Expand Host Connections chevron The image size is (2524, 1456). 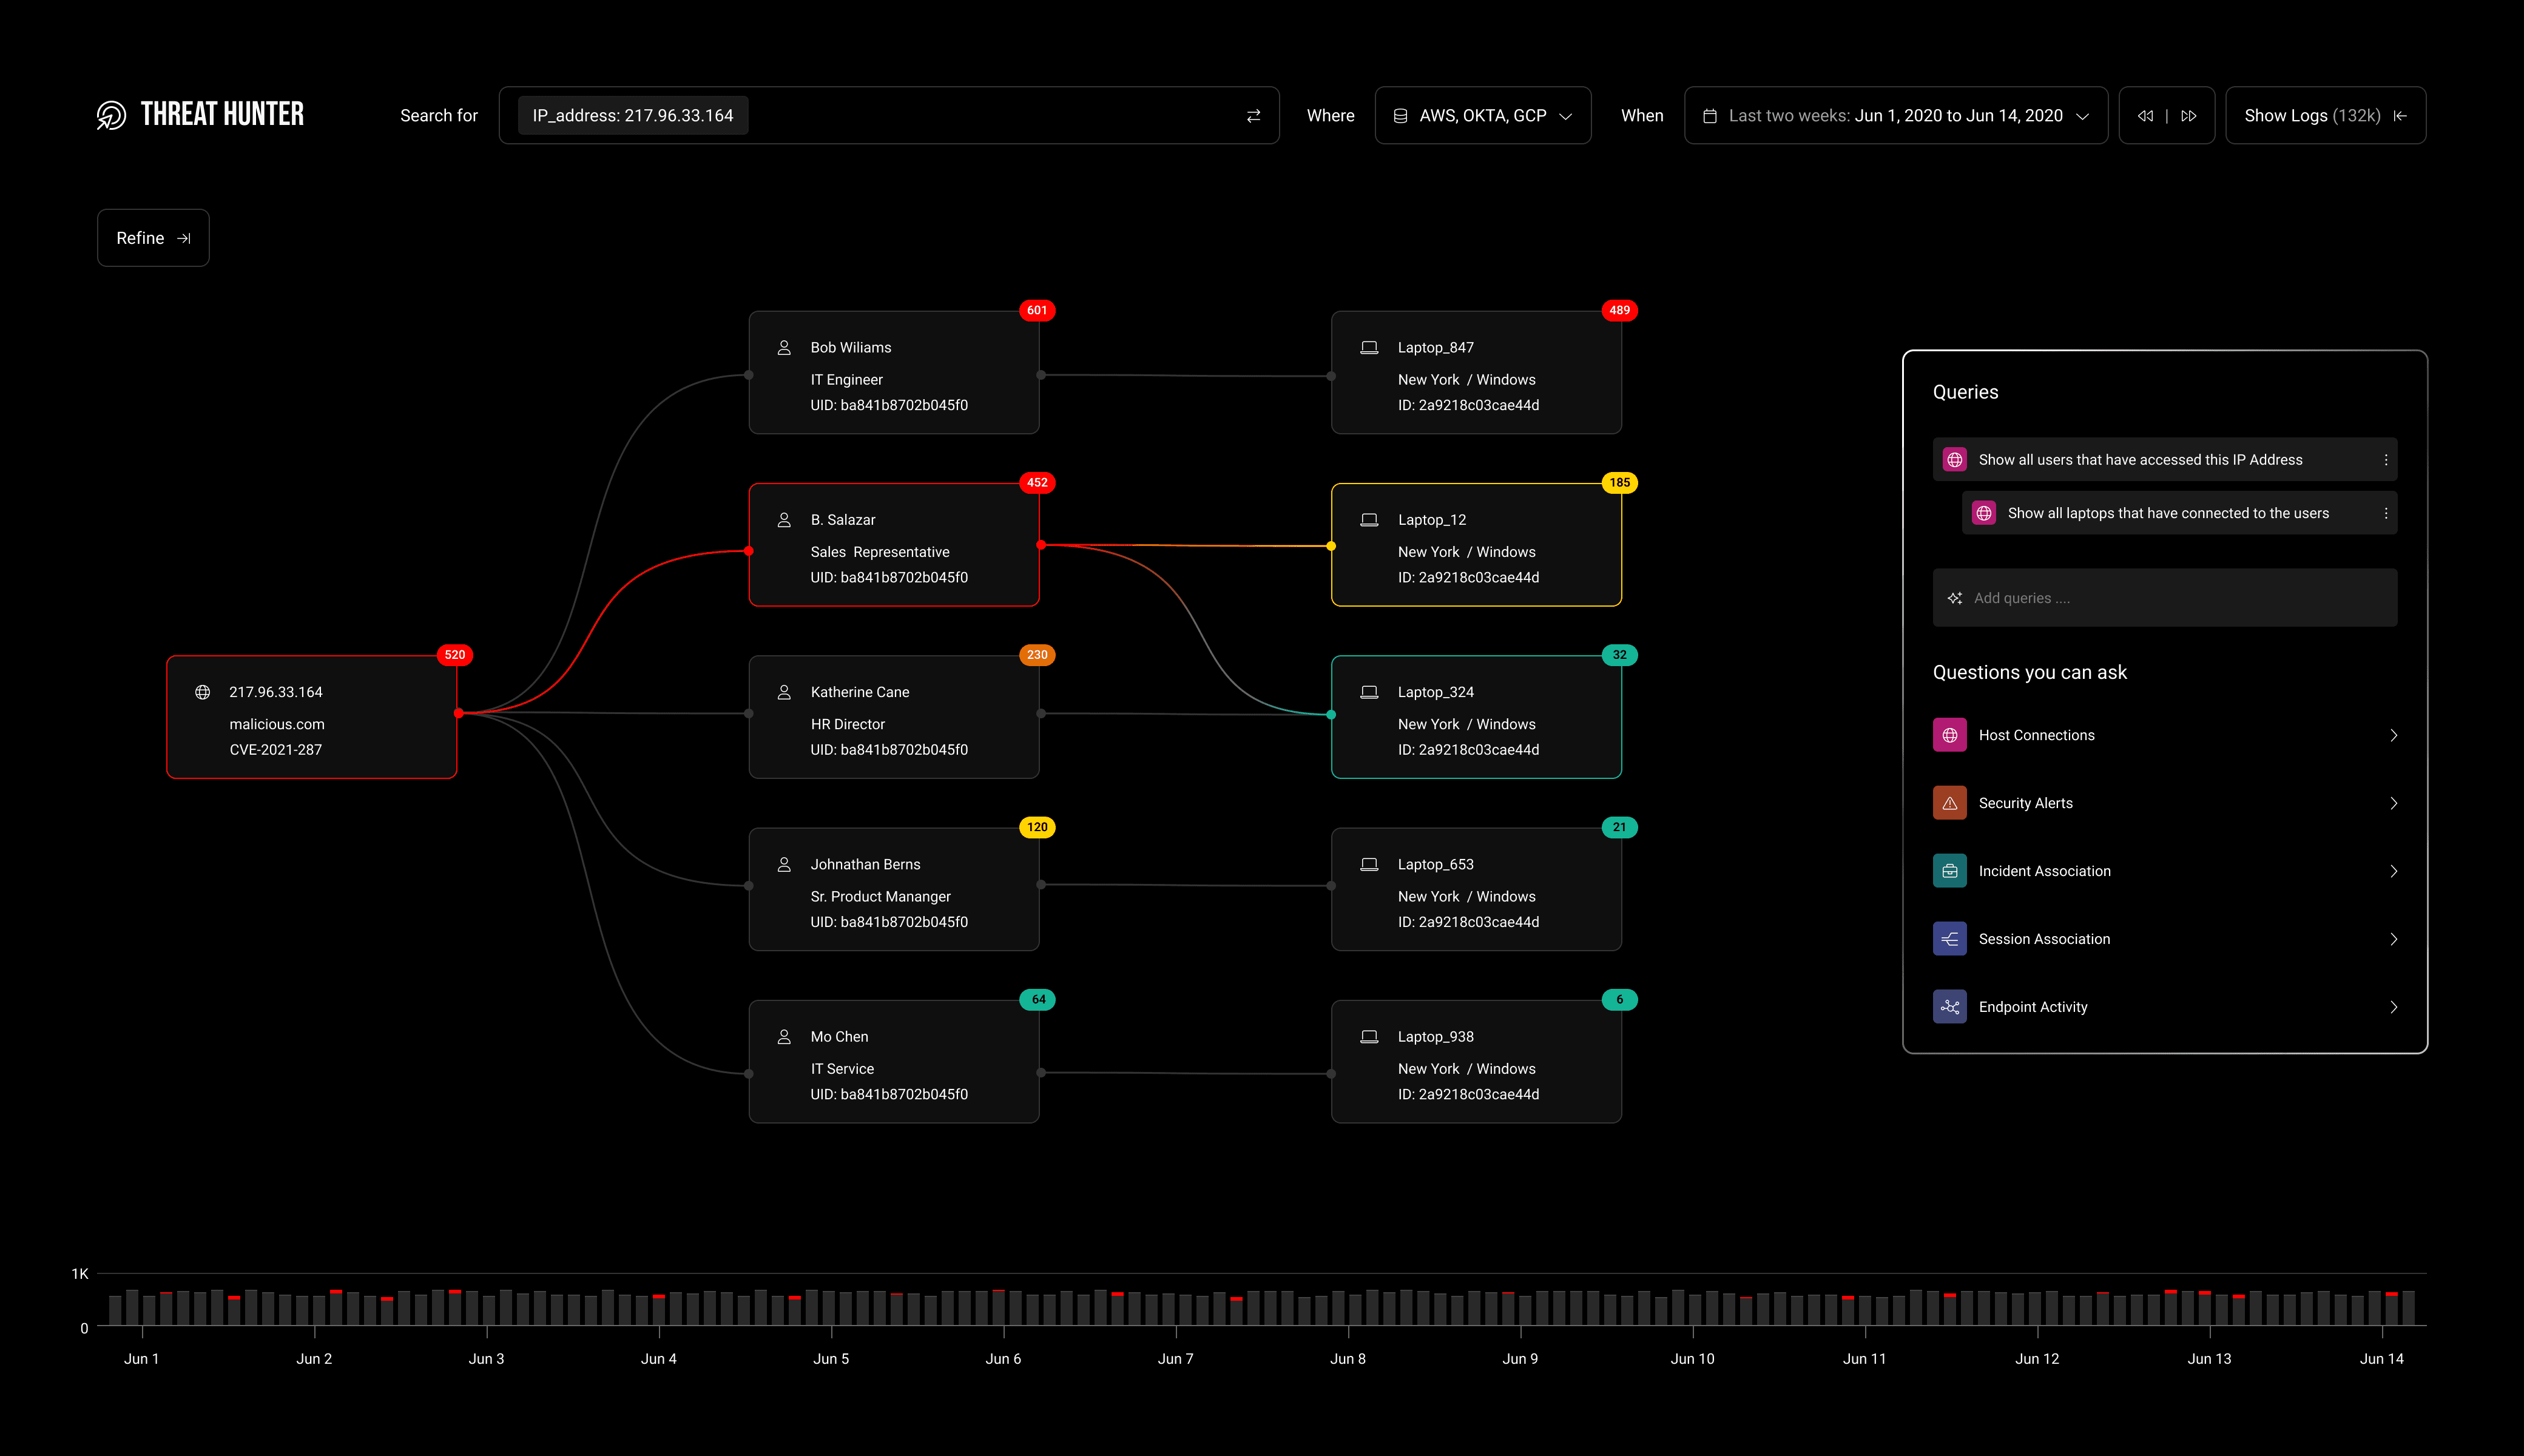(x=2393, y=735)
